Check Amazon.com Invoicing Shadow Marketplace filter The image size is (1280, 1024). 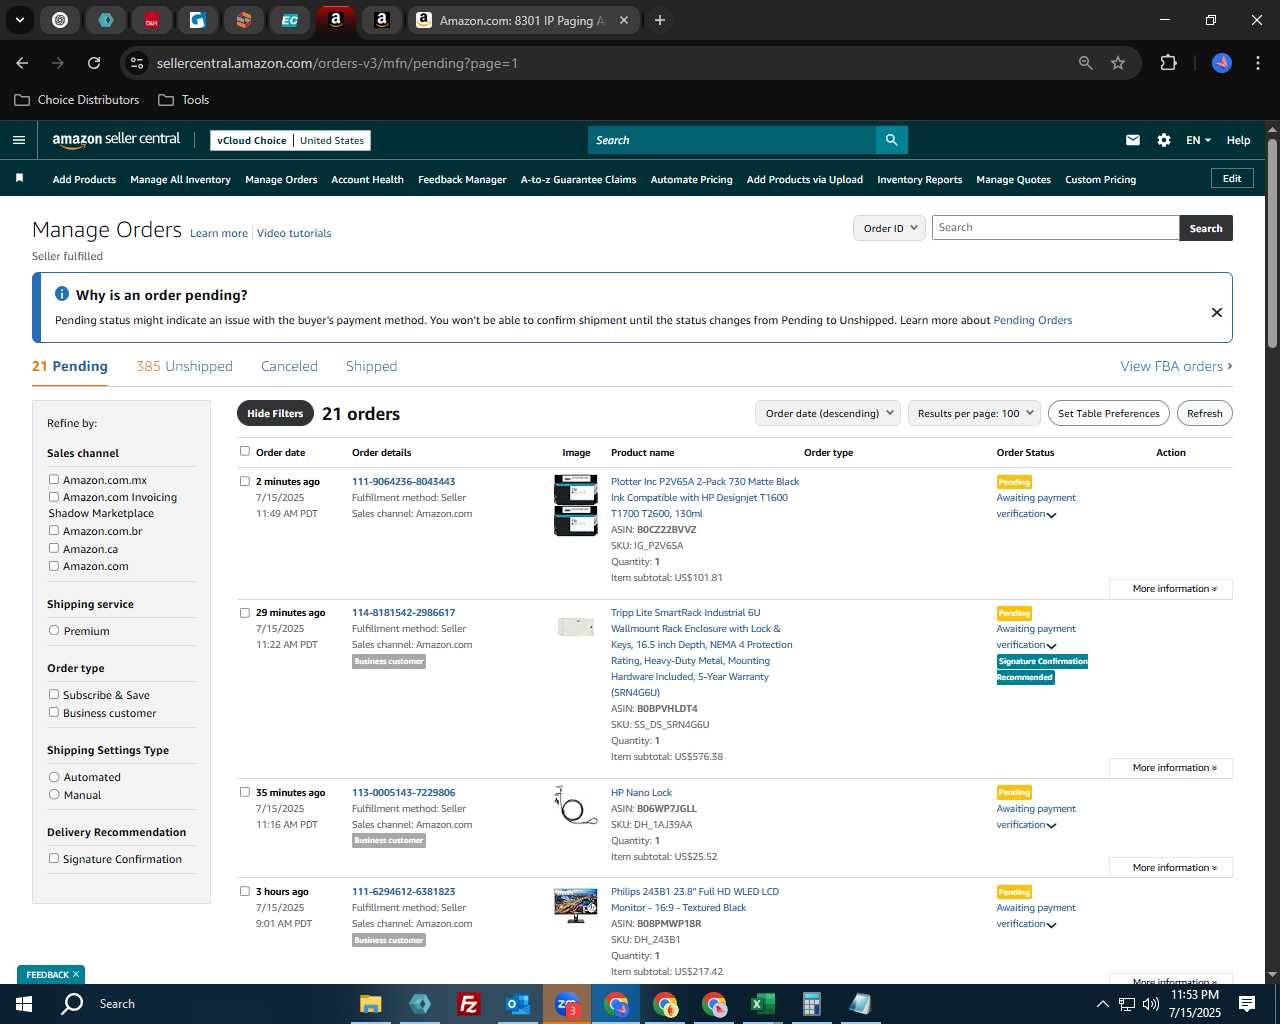tap(54, 496)
